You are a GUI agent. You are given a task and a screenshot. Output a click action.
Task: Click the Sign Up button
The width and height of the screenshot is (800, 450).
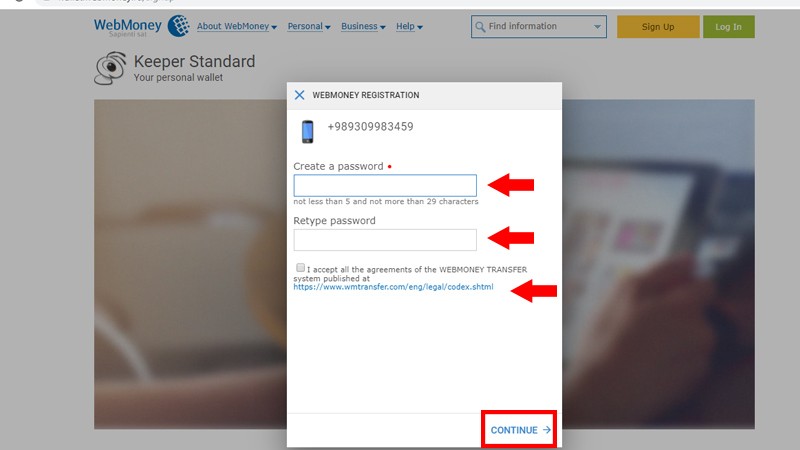point(658,27)
